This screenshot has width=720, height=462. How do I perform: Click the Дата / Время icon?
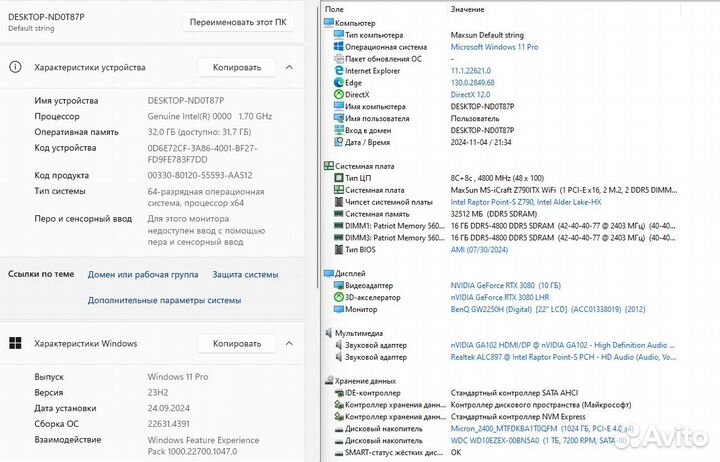[339, 142]
